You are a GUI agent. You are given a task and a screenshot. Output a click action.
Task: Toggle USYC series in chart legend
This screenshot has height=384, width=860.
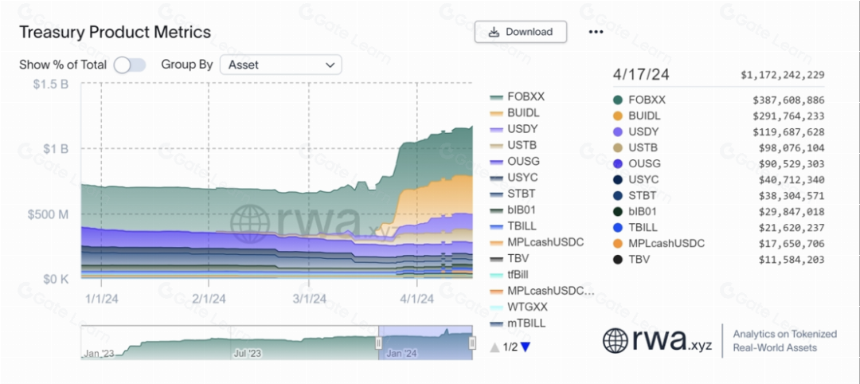pos(514,178)
